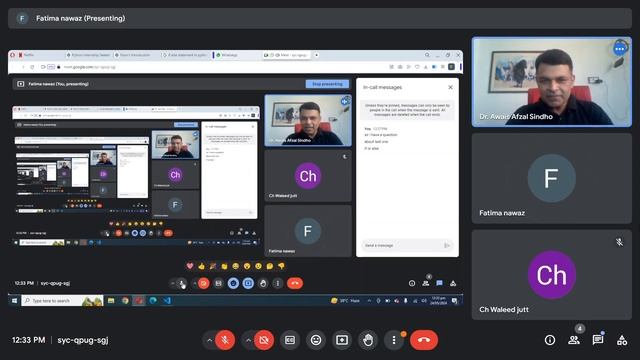This screenshot has width=640, height=360.
Task: Click Type here to search box on taskbar
Action: click(x=62, y=300)
